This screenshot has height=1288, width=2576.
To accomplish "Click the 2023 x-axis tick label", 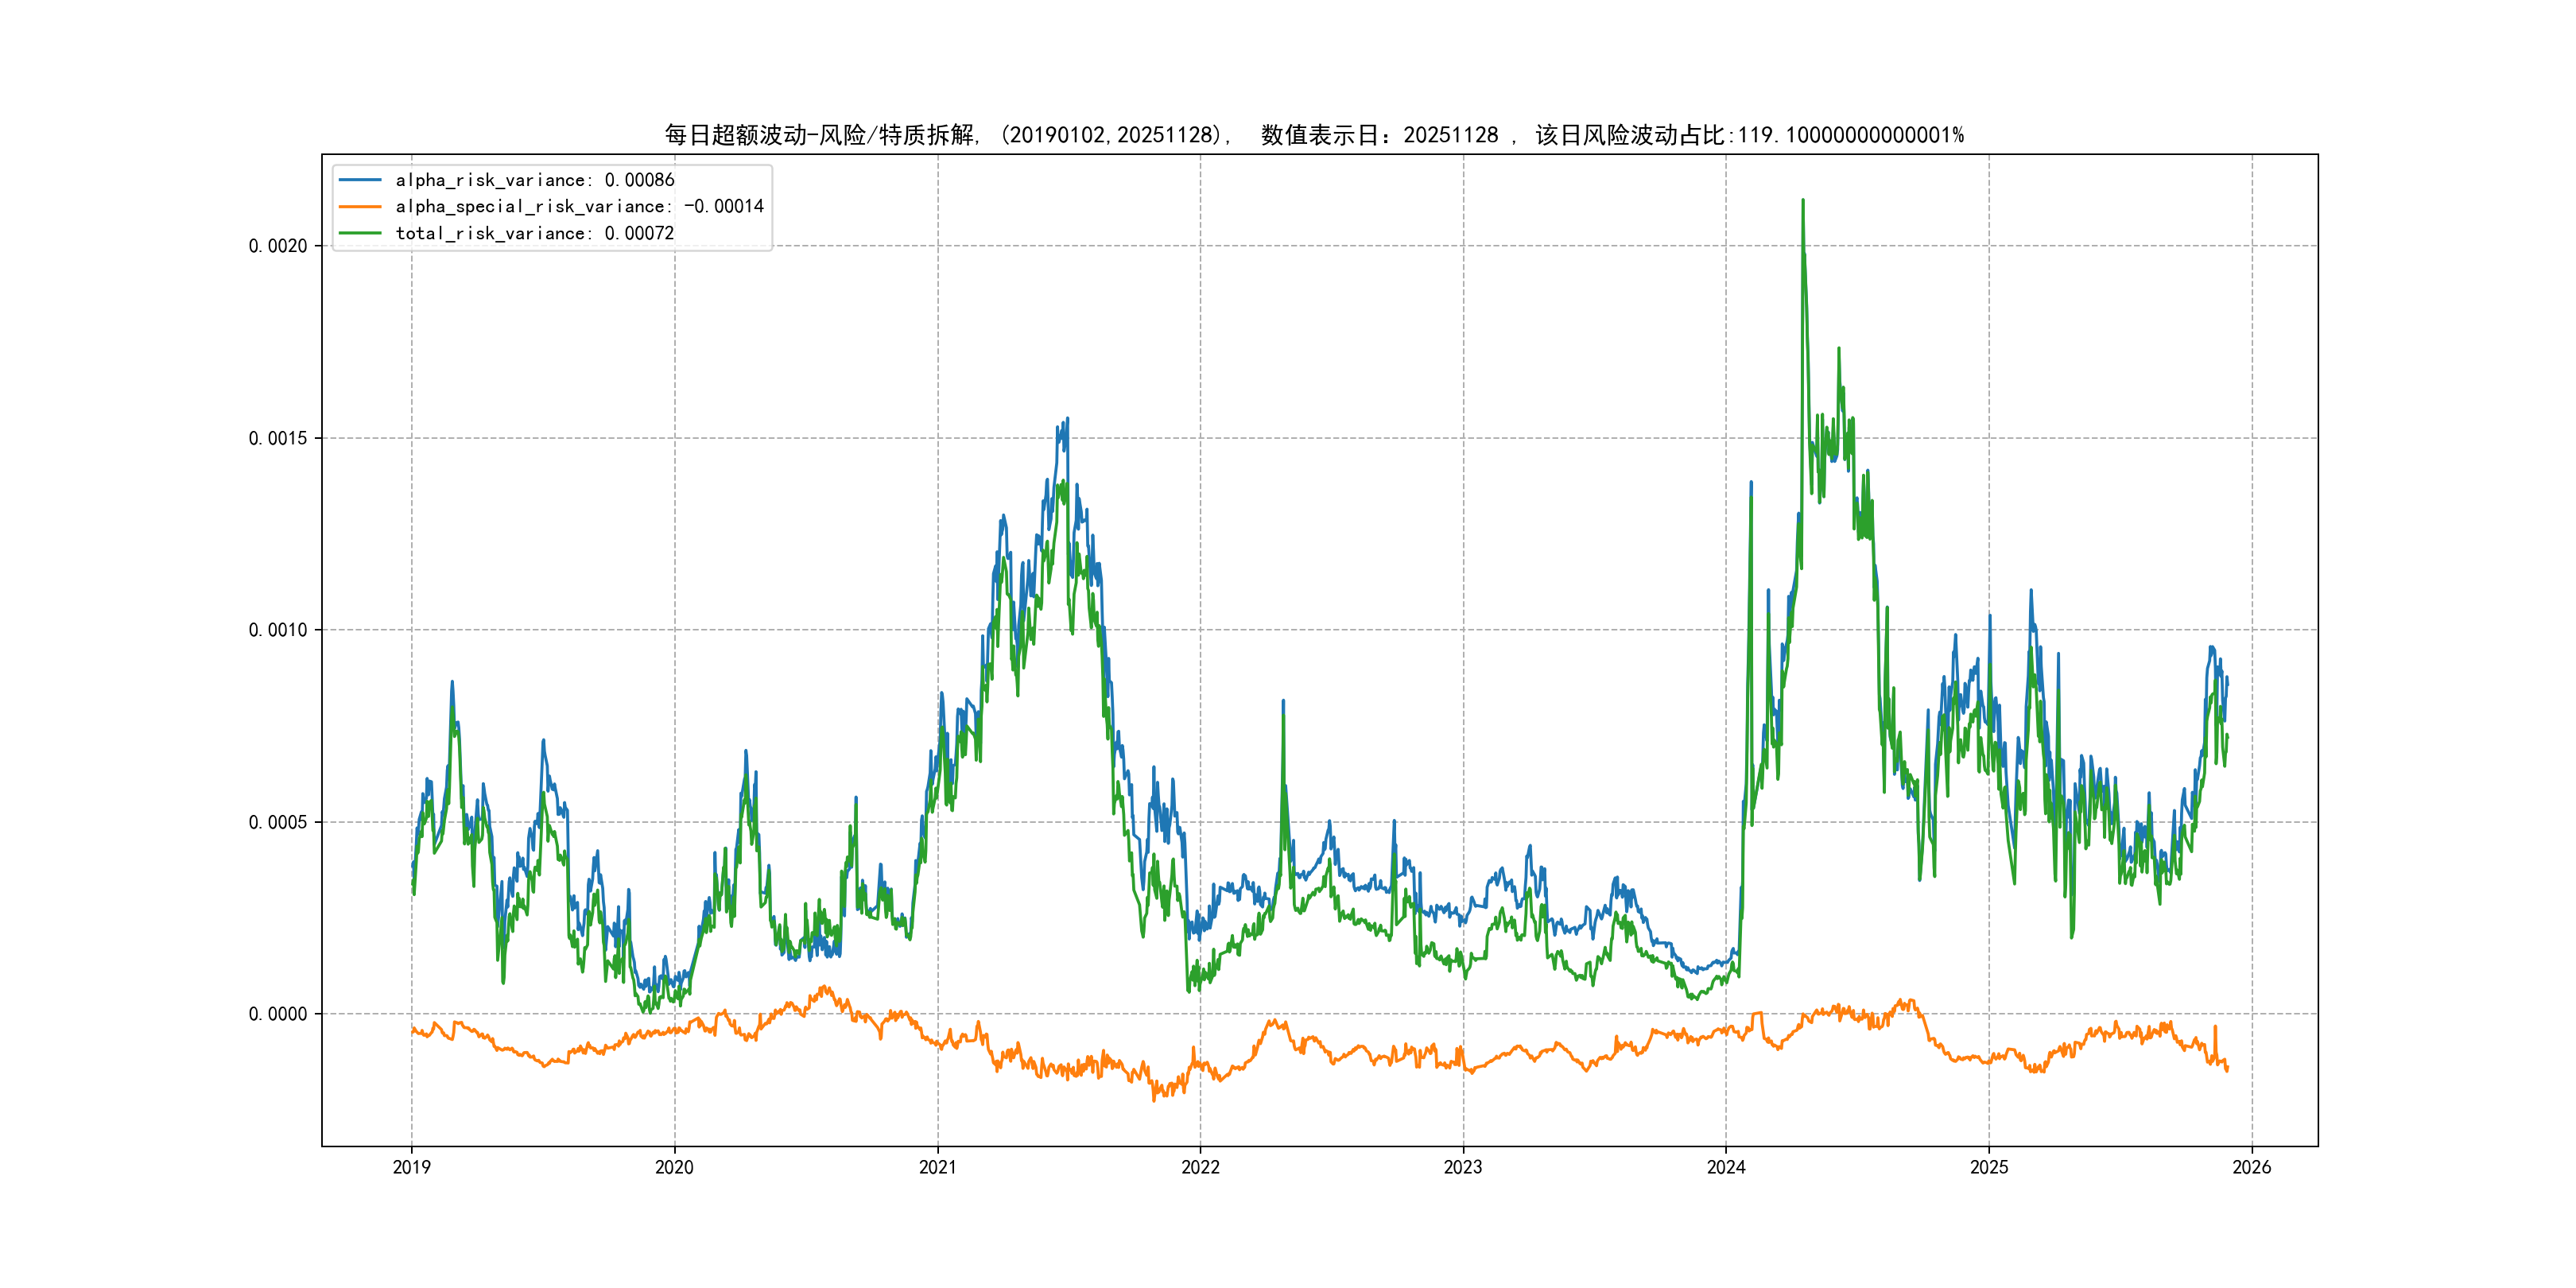I will click(x=1463, y=1167).
